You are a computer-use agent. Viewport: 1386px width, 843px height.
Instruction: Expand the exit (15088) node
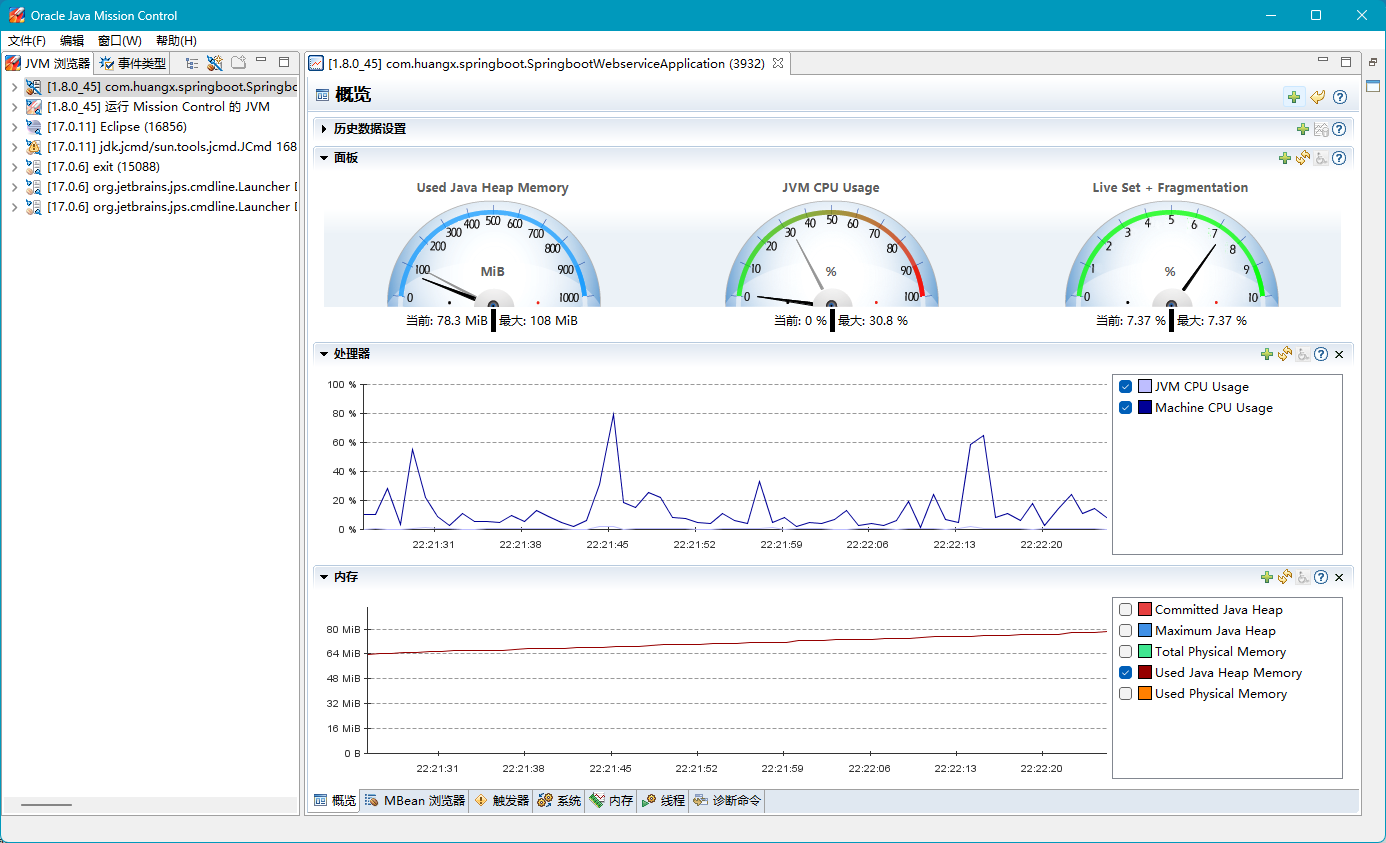pos(14,167)
